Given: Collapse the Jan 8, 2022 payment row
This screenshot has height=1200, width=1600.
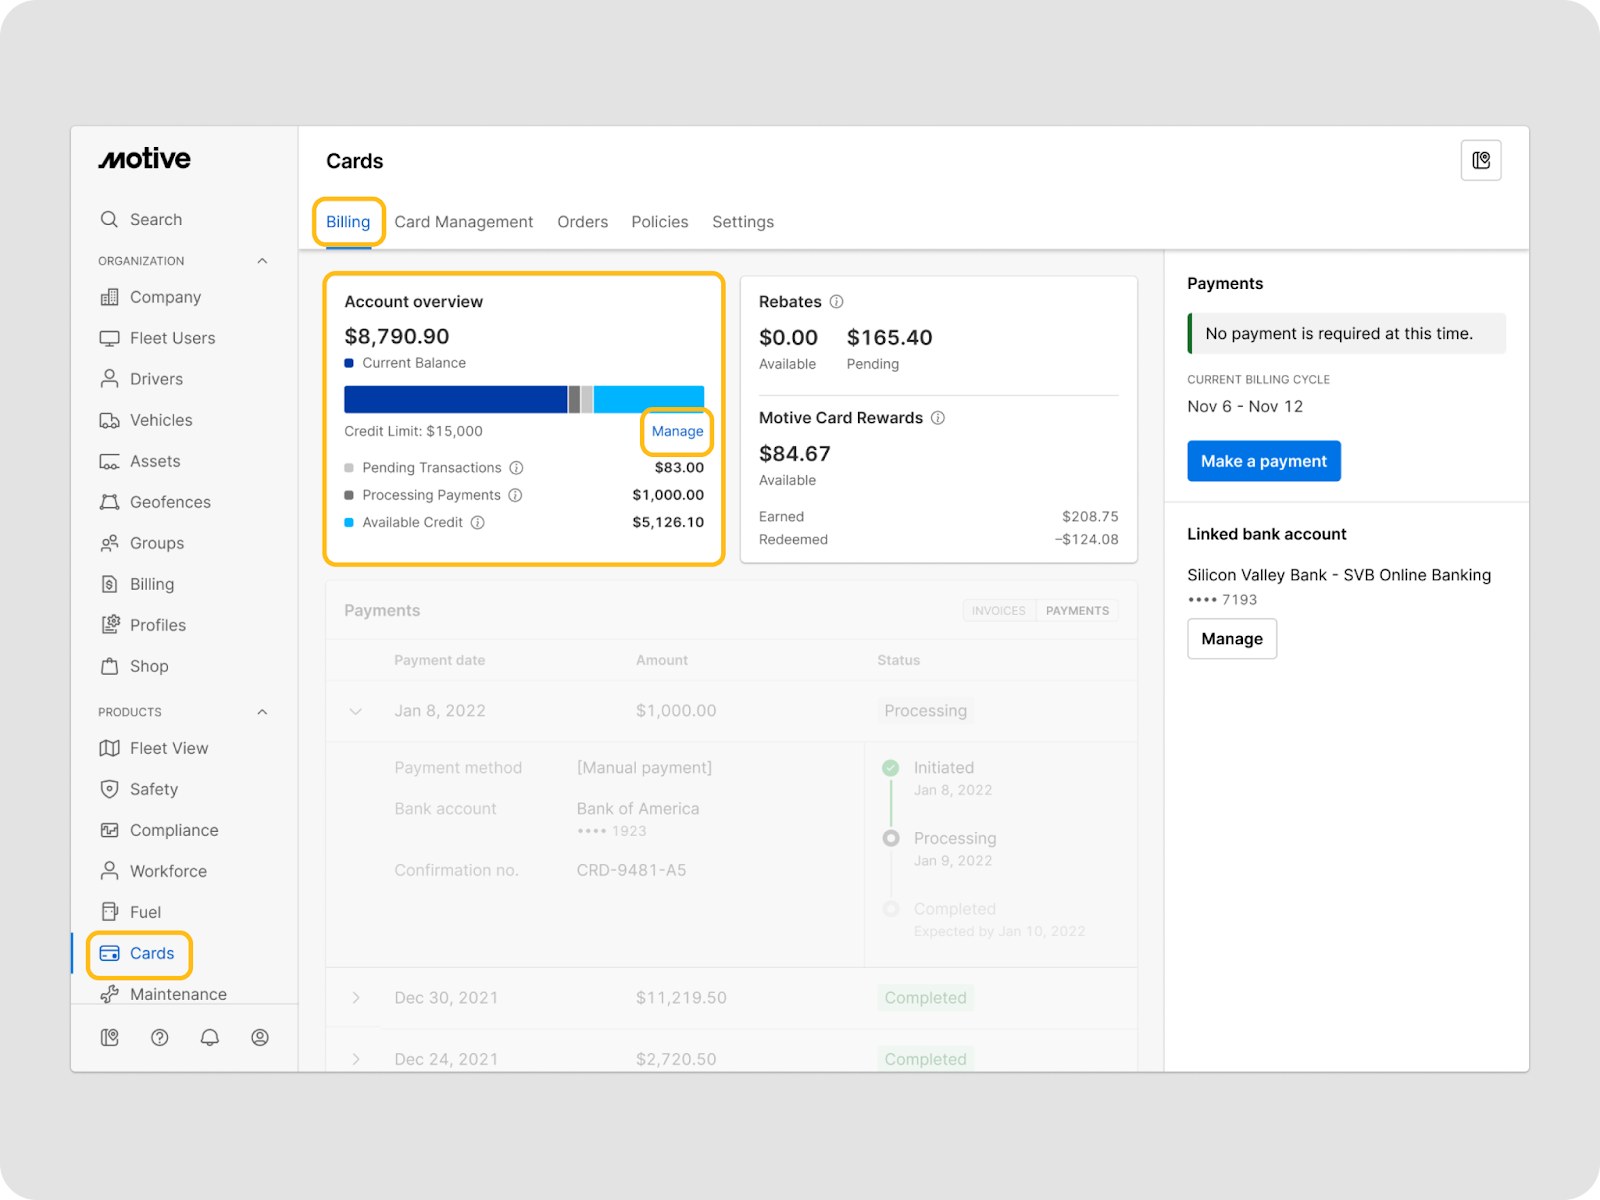Looking at the screenshot, I should 356,711.
